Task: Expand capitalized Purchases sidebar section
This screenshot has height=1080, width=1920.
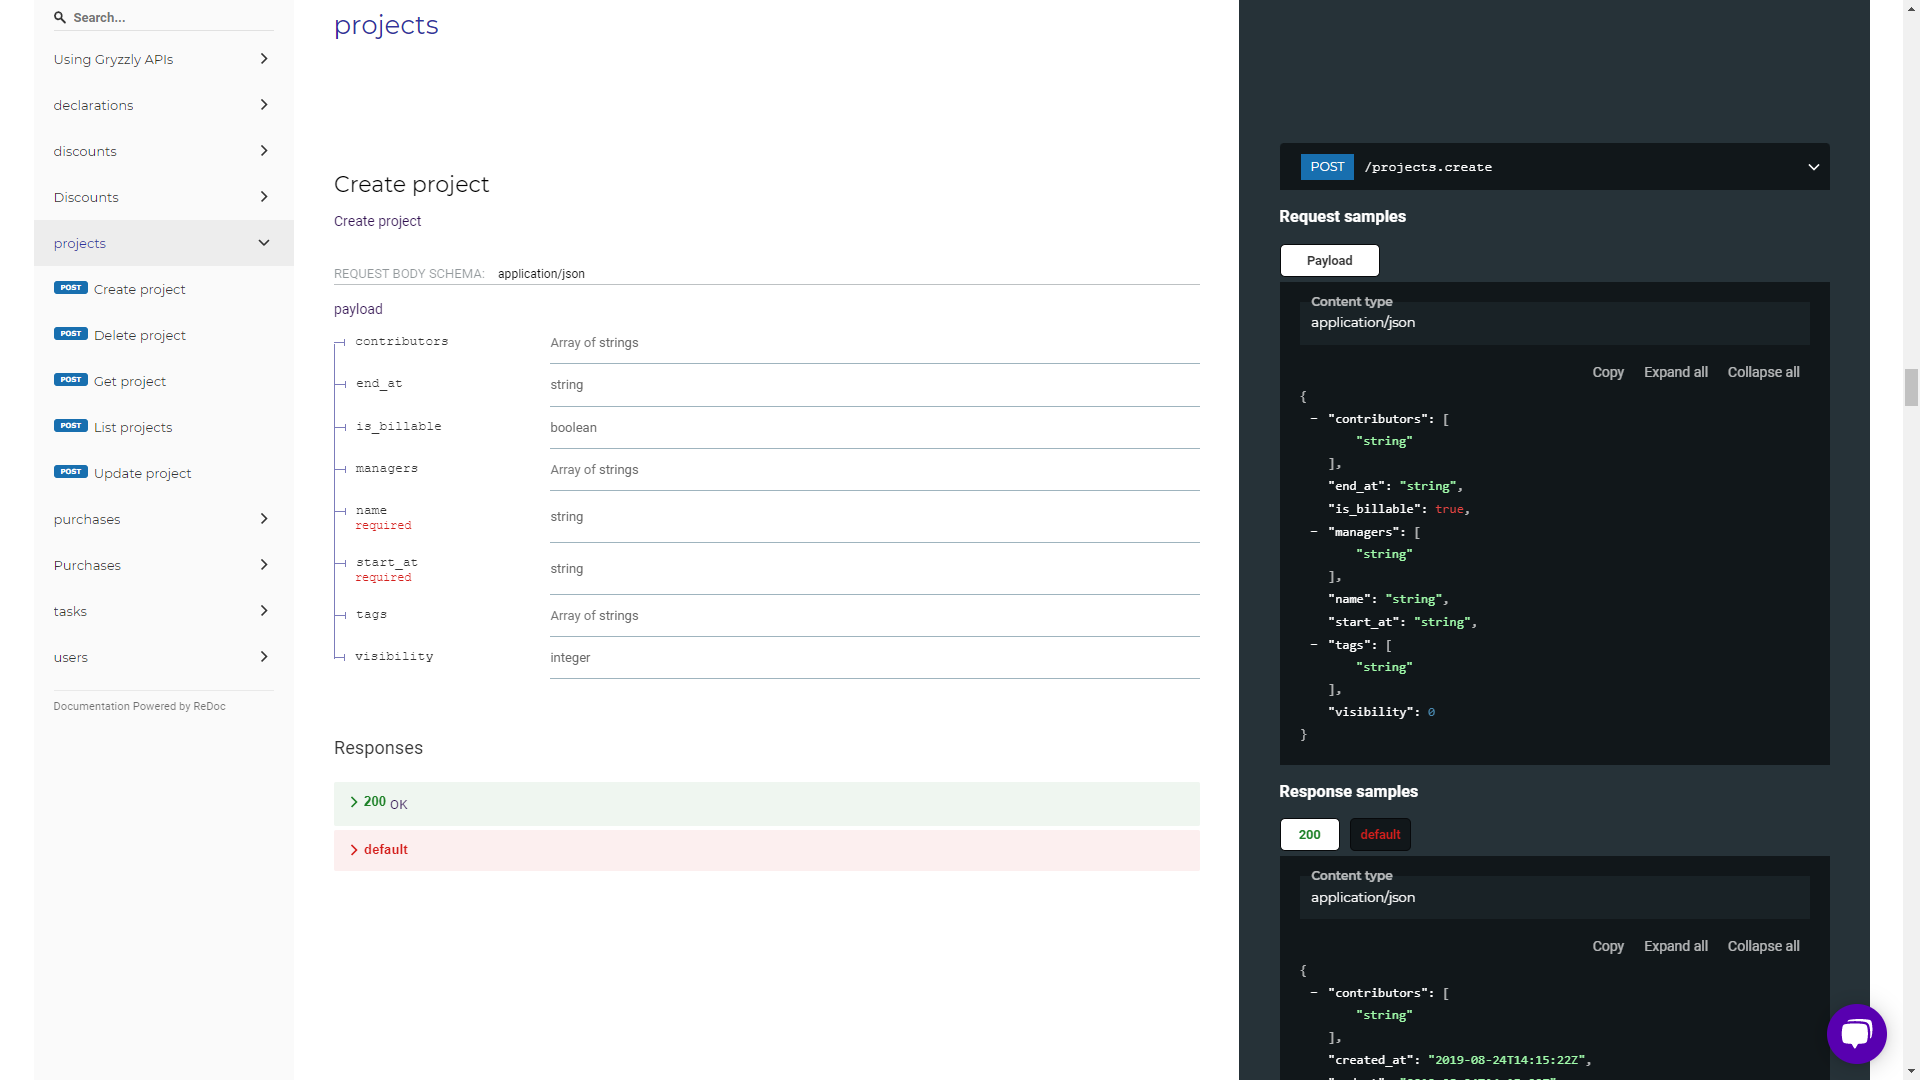Action: pyautogui.click(x=164, y=565)
